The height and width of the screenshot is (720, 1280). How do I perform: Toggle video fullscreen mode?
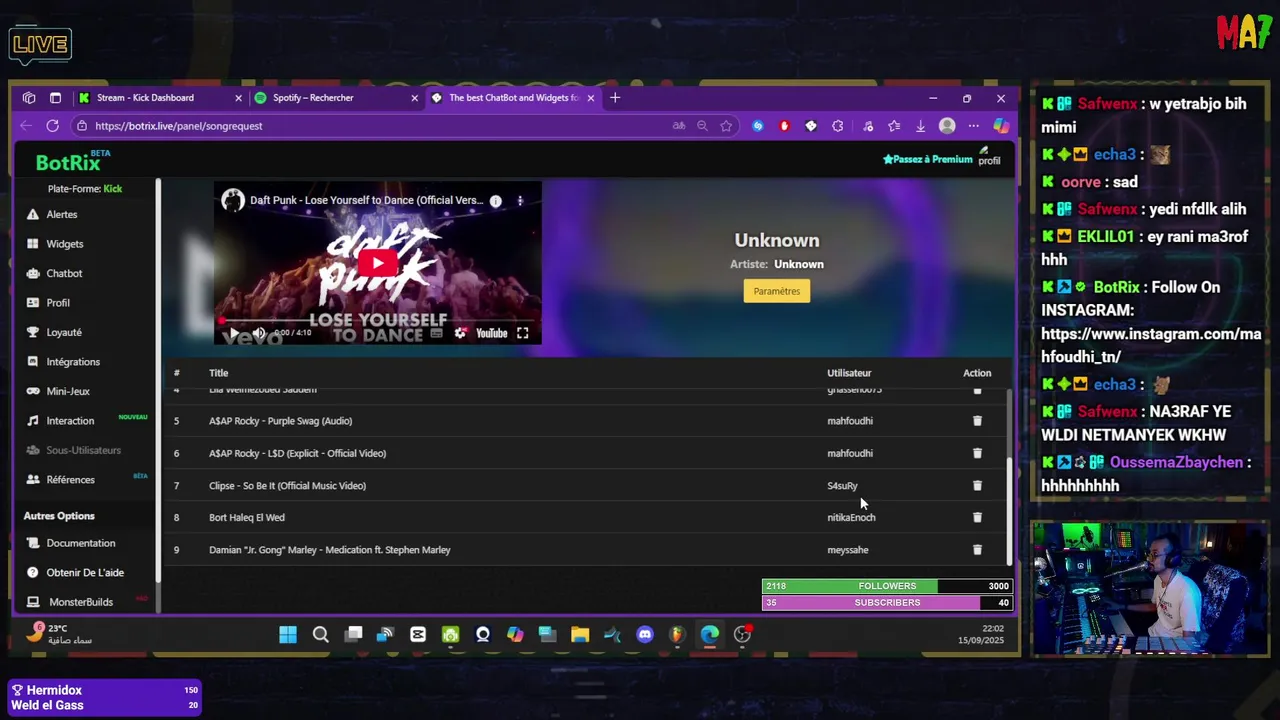[x=522, y=333]
